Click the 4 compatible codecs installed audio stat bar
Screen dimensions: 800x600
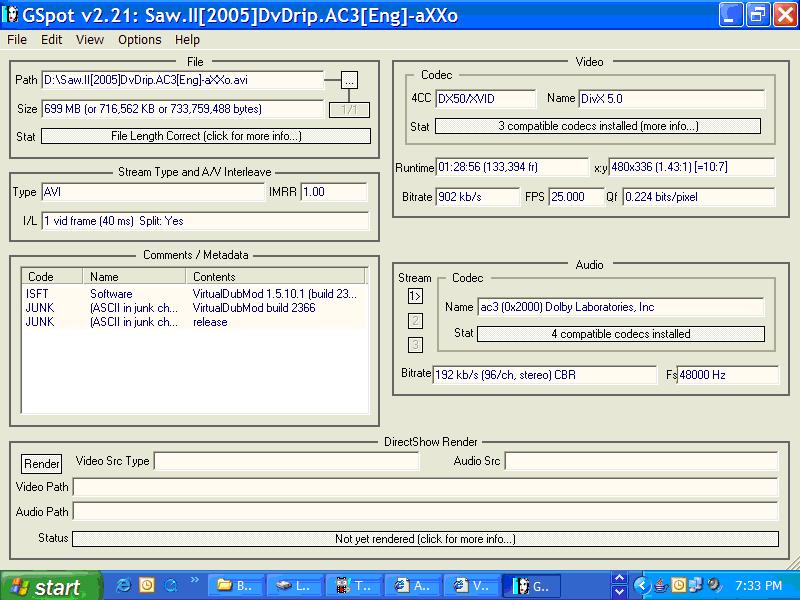point(621,334)
